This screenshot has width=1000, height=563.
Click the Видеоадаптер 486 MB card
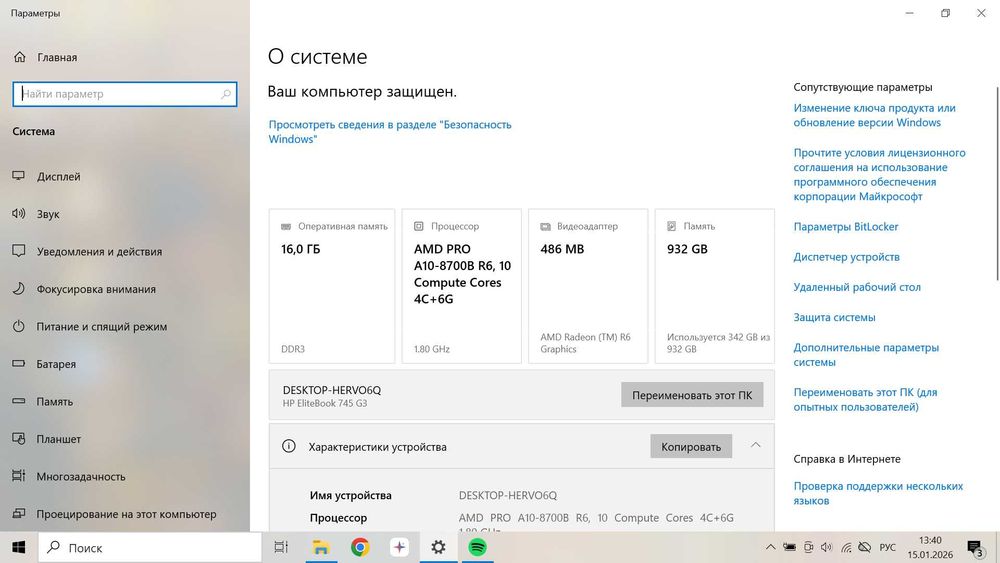tap(588, 286)
